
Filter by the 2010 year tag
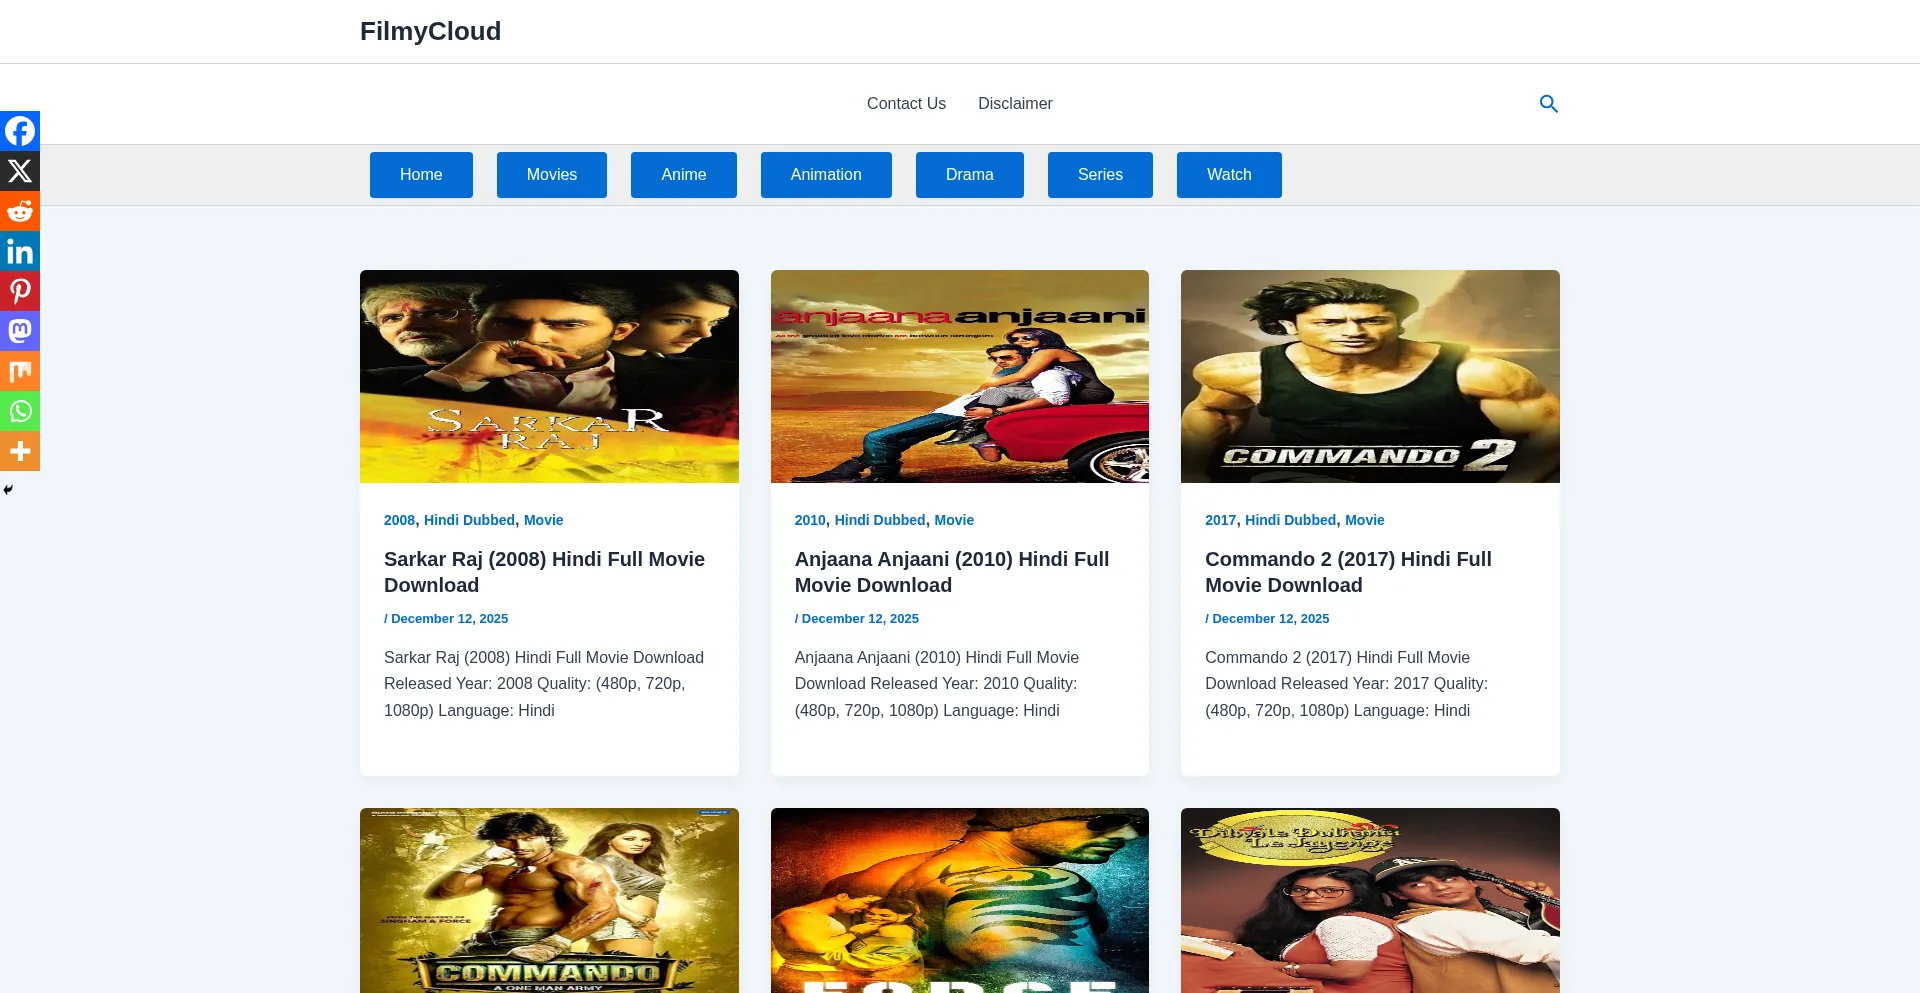tap(810, 520)
